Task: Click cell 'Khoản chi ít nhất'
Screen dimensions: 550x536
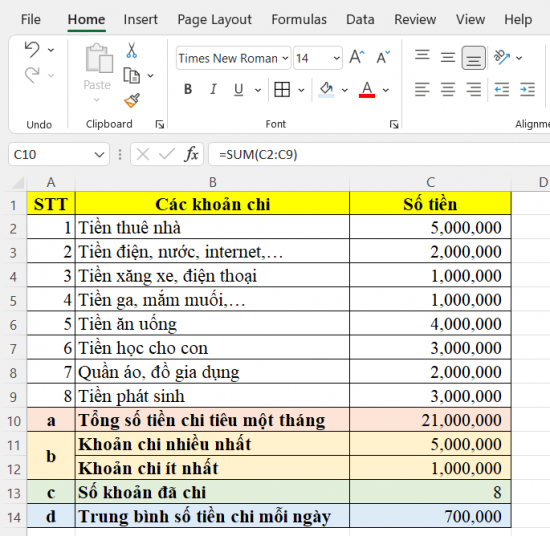Action: click(212, 468)
